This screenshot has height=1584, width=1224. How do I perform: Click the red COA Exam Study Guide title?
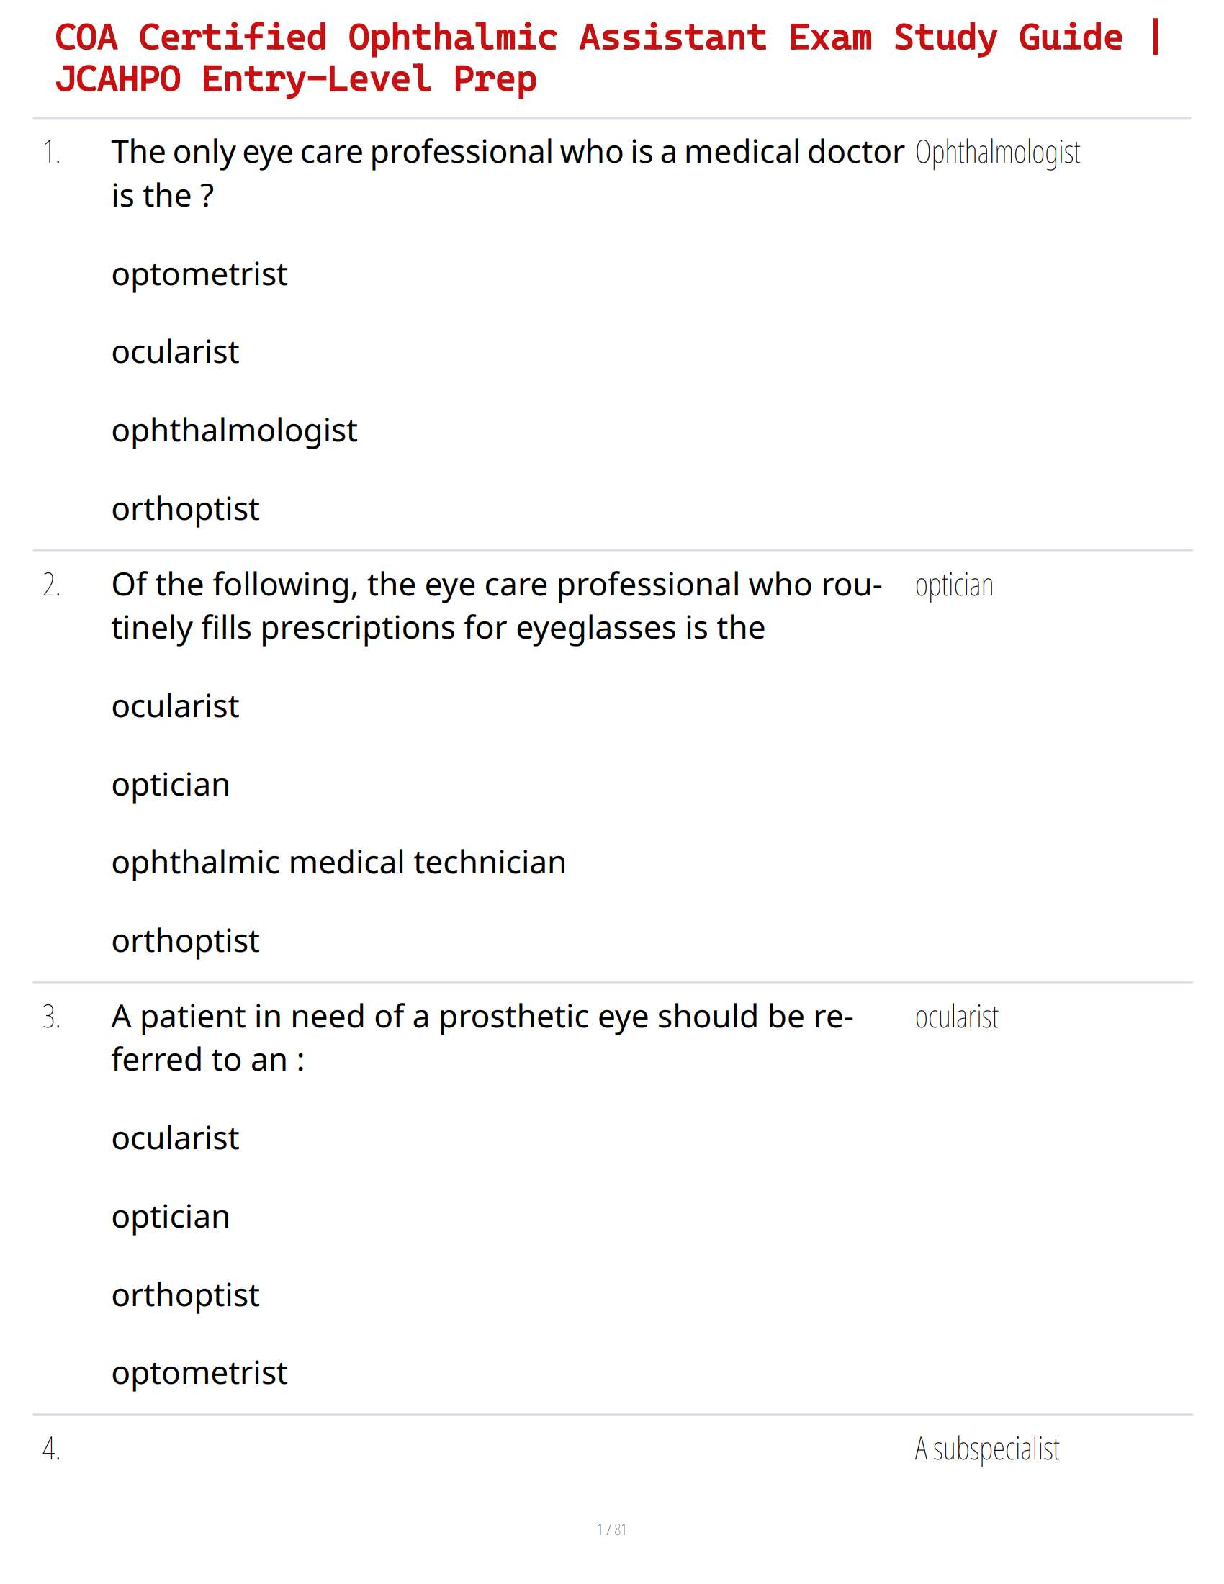[606, 58]
